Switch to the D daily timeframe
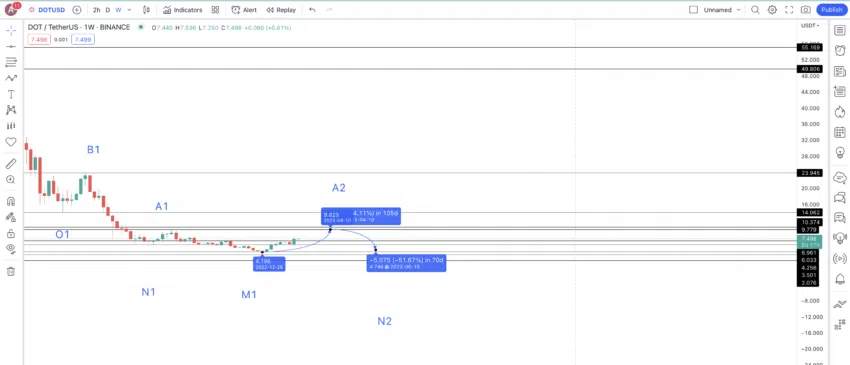This screenshot has height=365, width=850. [108, 10]
